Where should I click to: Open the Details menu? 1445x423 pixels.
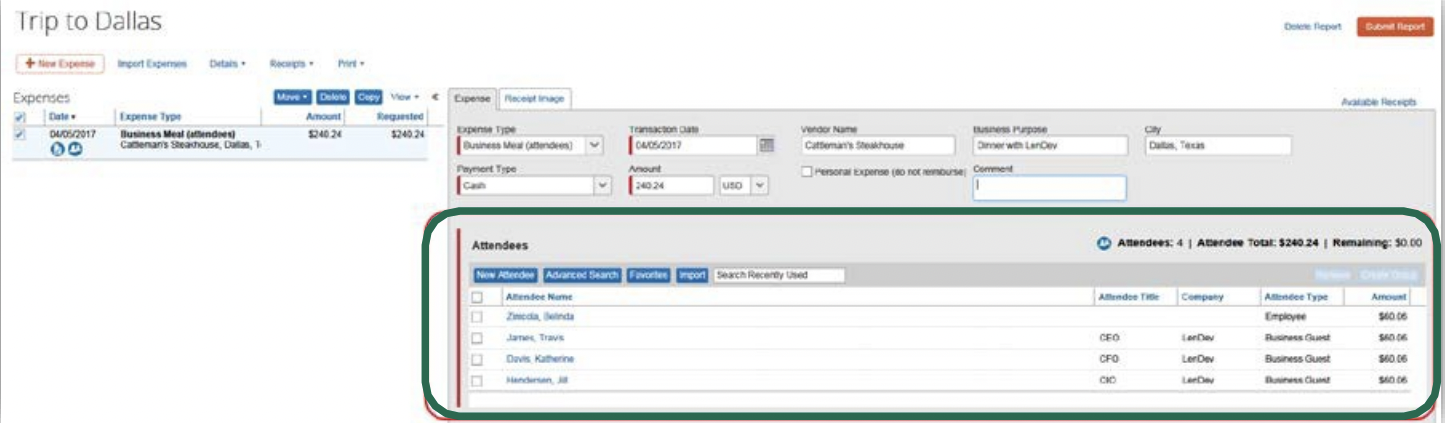tap(227, 63)
